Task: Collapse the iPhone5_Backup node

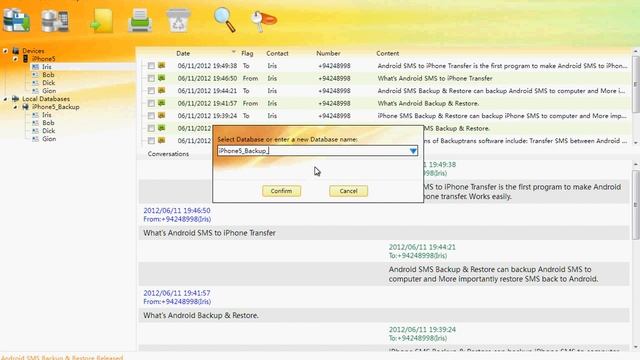Action: (x=15, y=107)
